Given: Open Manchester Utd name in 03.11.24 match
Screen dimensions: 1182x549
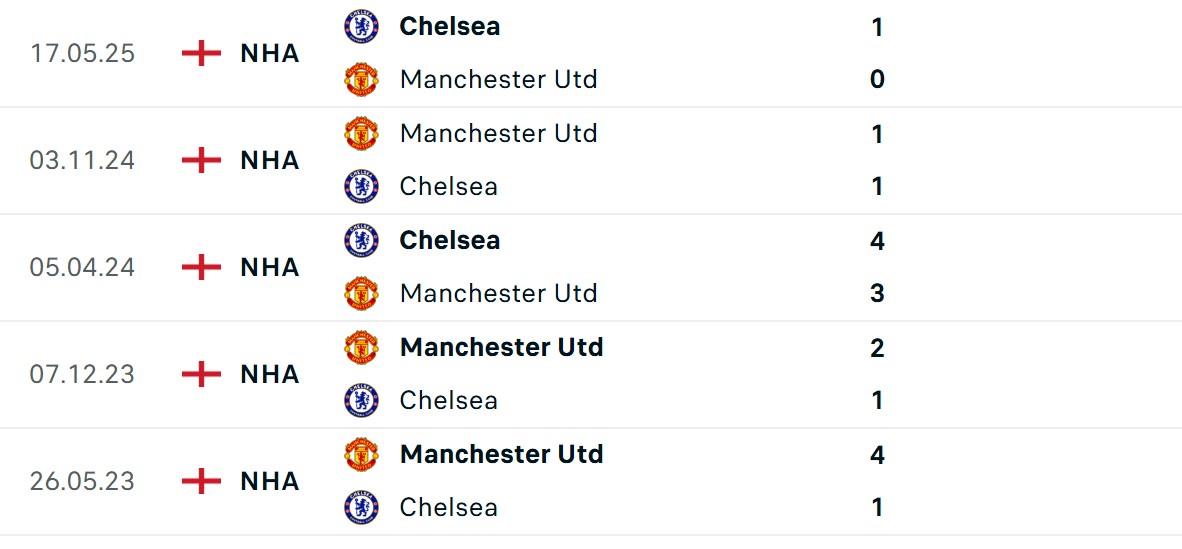Looking at the screenshot, I should click(x=498, y=133).
